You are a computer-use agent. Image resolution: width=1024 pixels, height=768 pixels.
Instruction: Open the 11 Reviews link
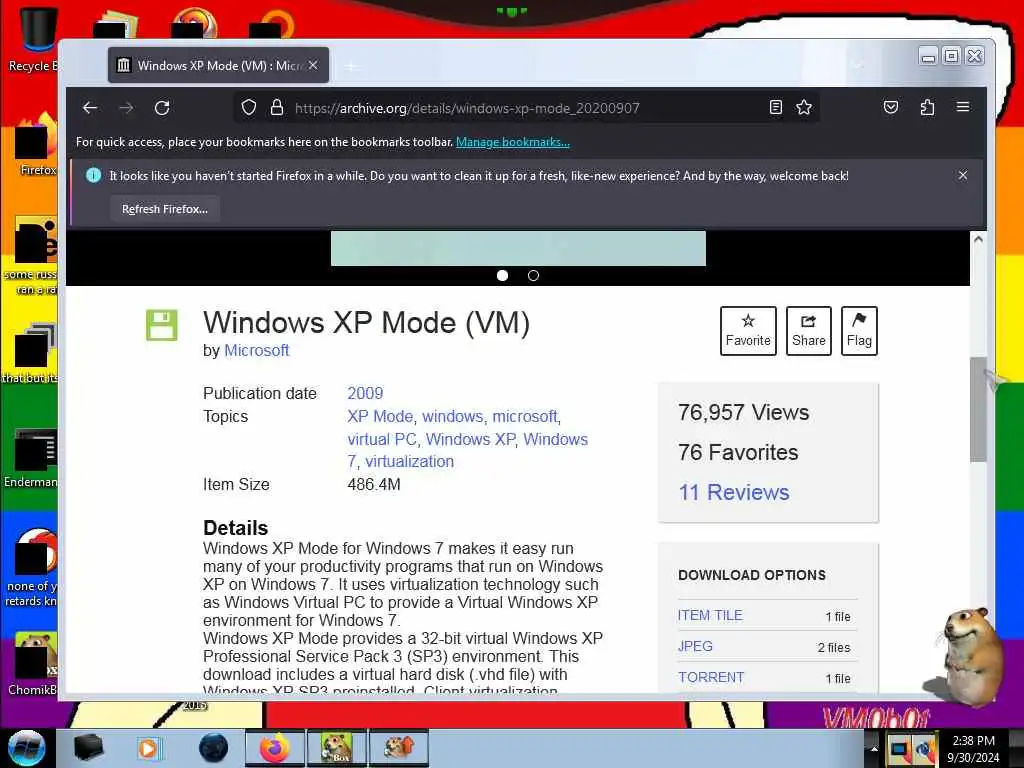733,492
